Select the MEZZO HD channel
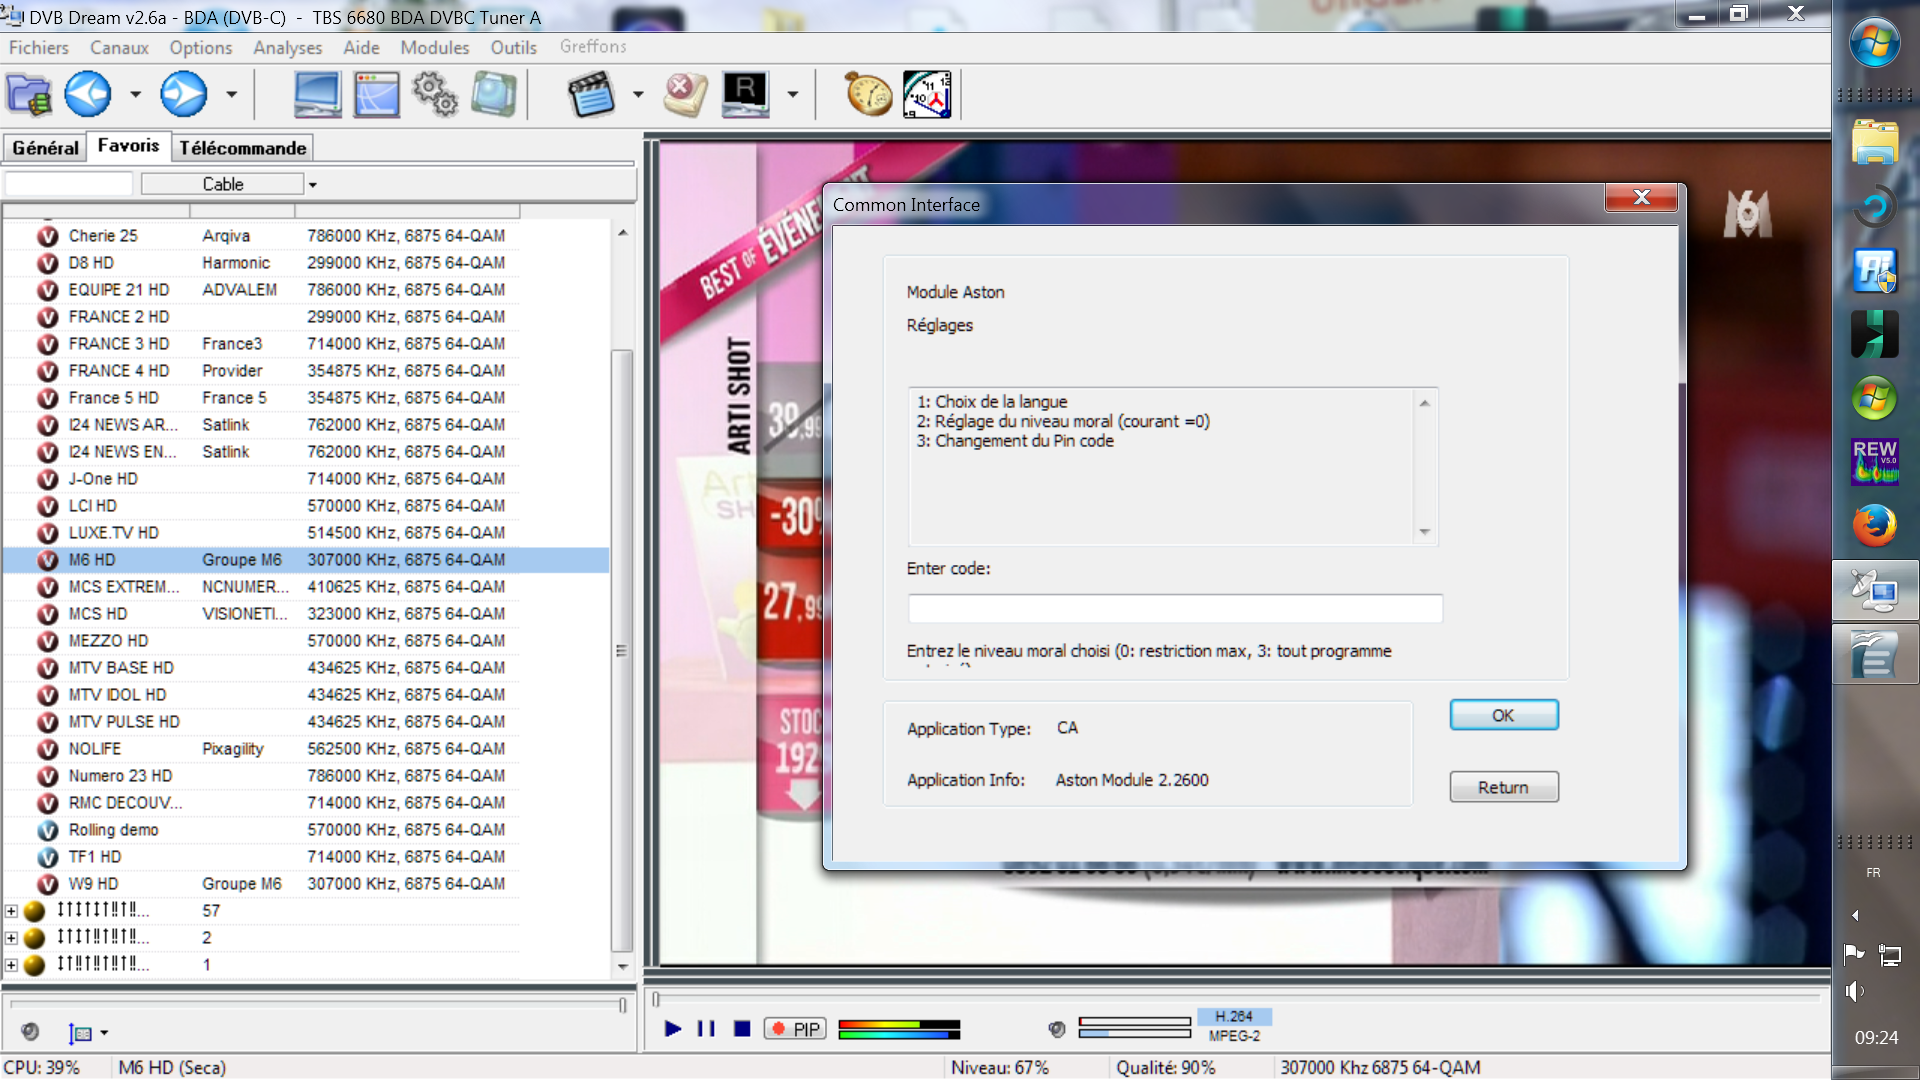 [x=306, y=641]
